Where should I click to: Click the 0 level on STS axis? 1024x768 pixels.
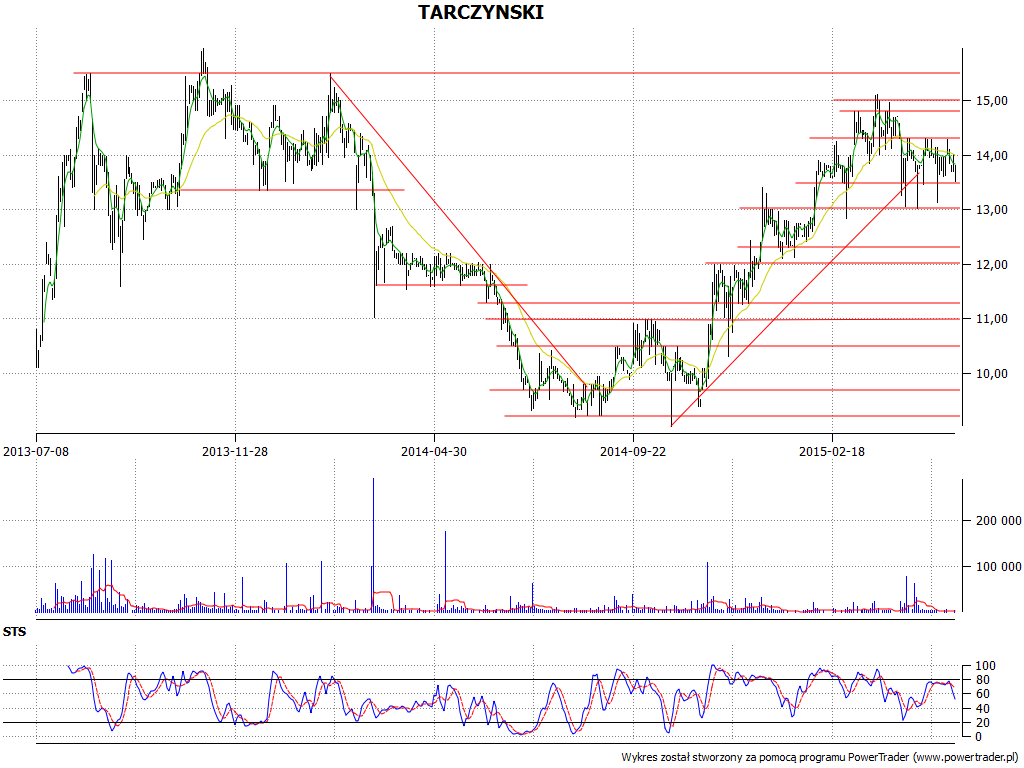pos(978,737)
